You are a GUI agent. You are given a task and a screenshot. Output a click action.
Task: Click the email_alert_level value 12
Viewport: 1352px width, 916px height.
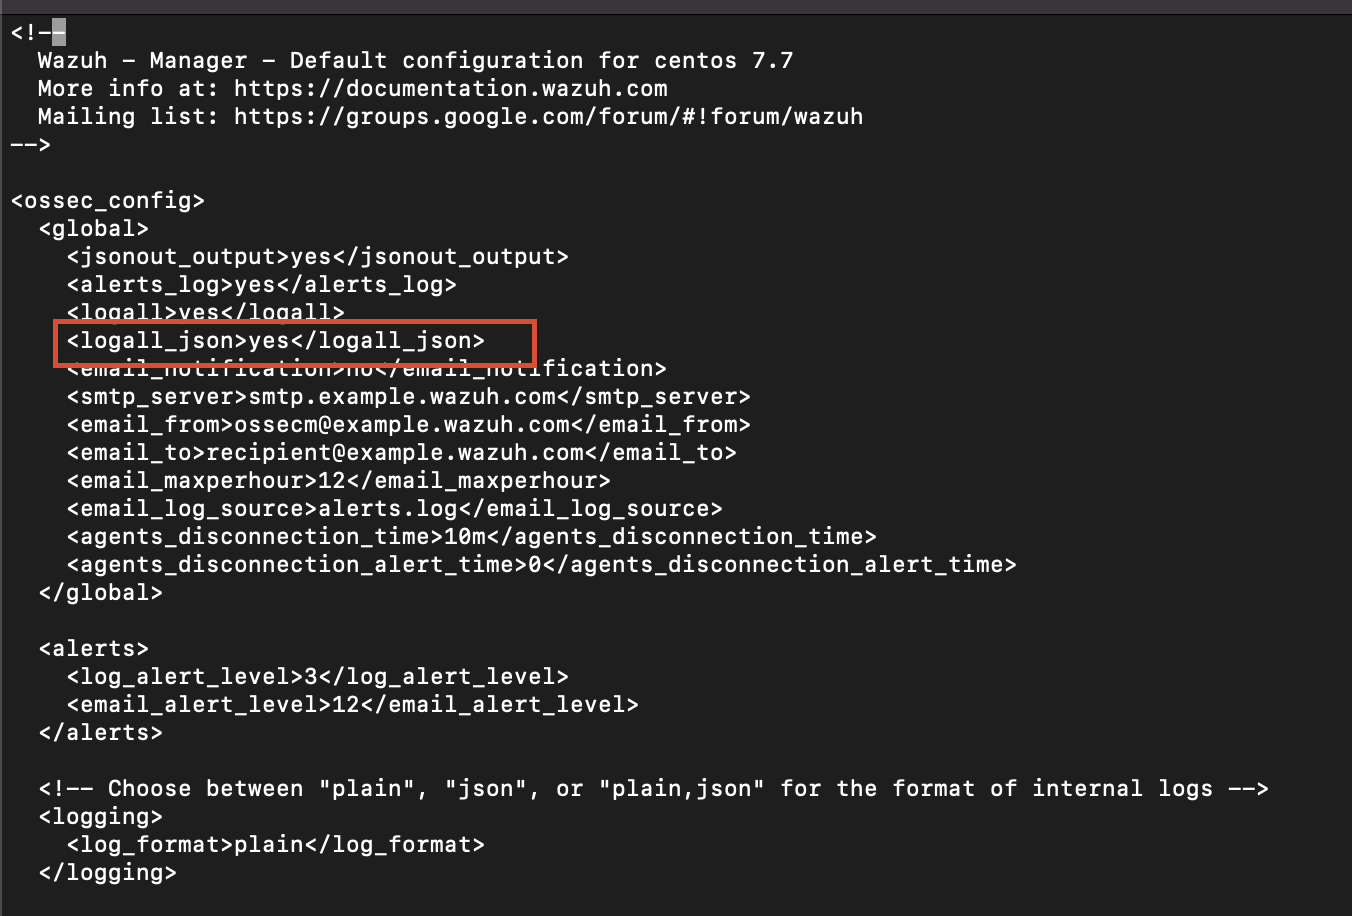point(345,705)
